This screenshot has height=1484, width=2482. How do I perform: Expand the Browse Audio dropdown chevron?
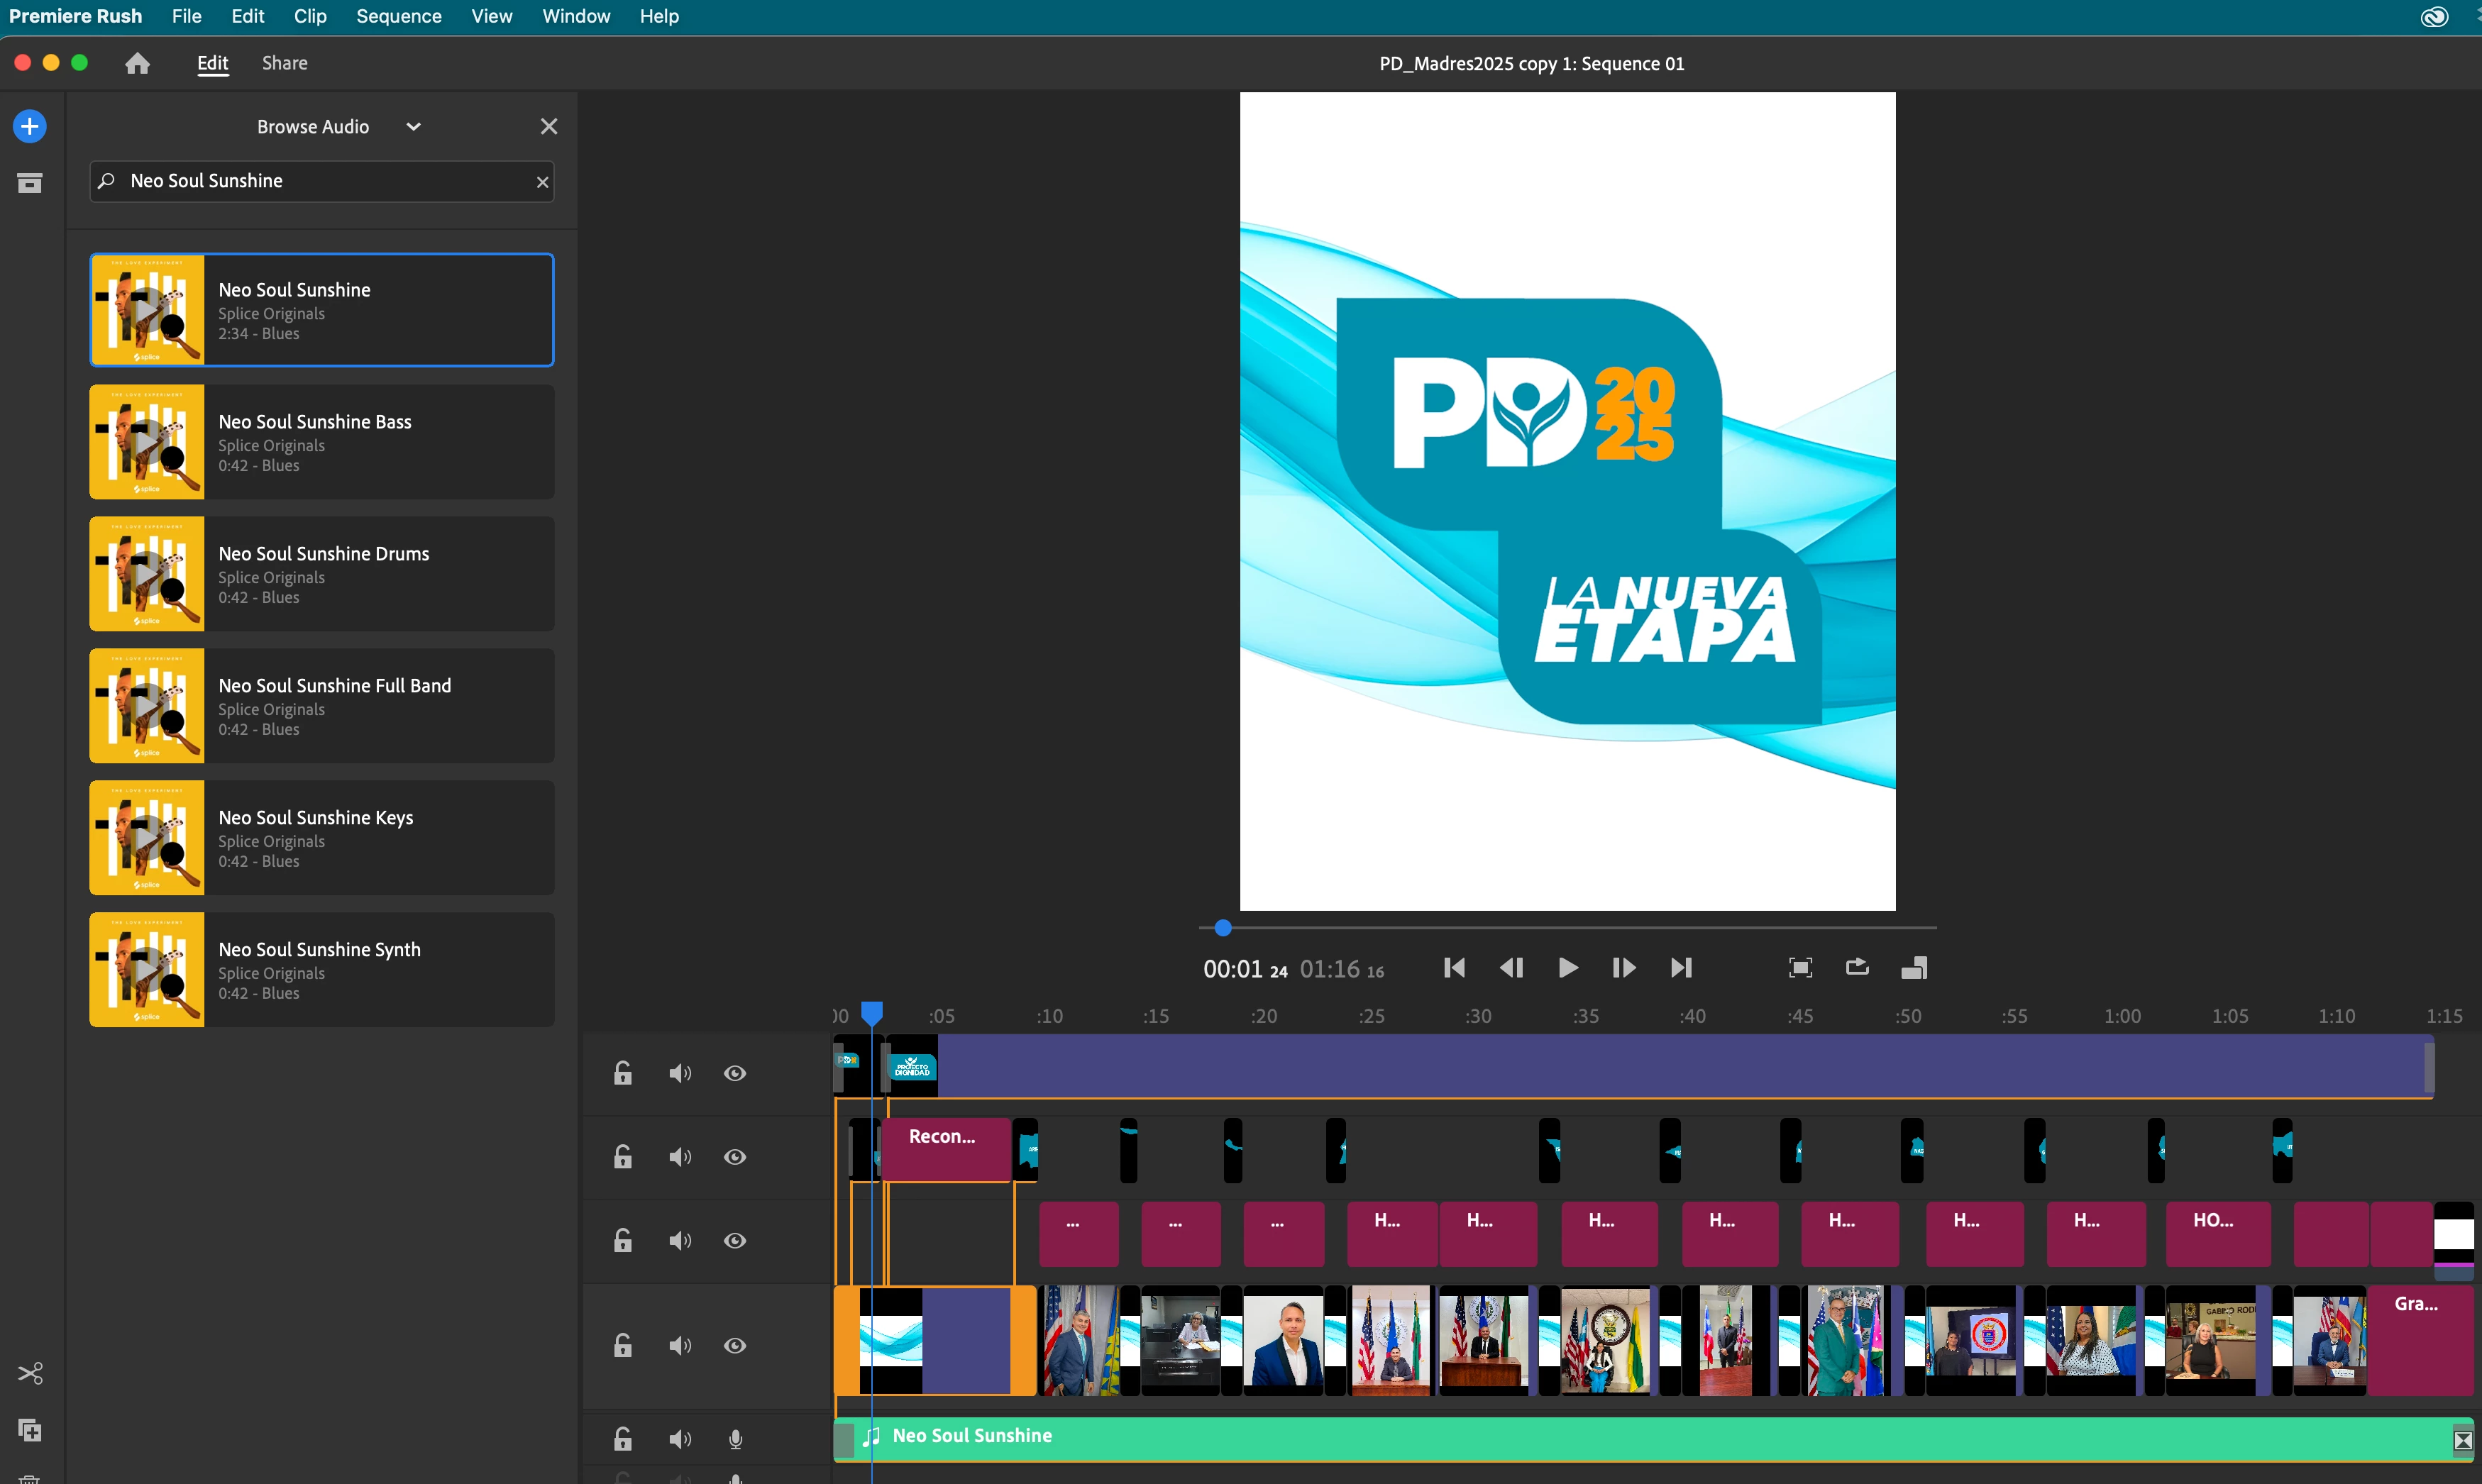coord(413,127)
